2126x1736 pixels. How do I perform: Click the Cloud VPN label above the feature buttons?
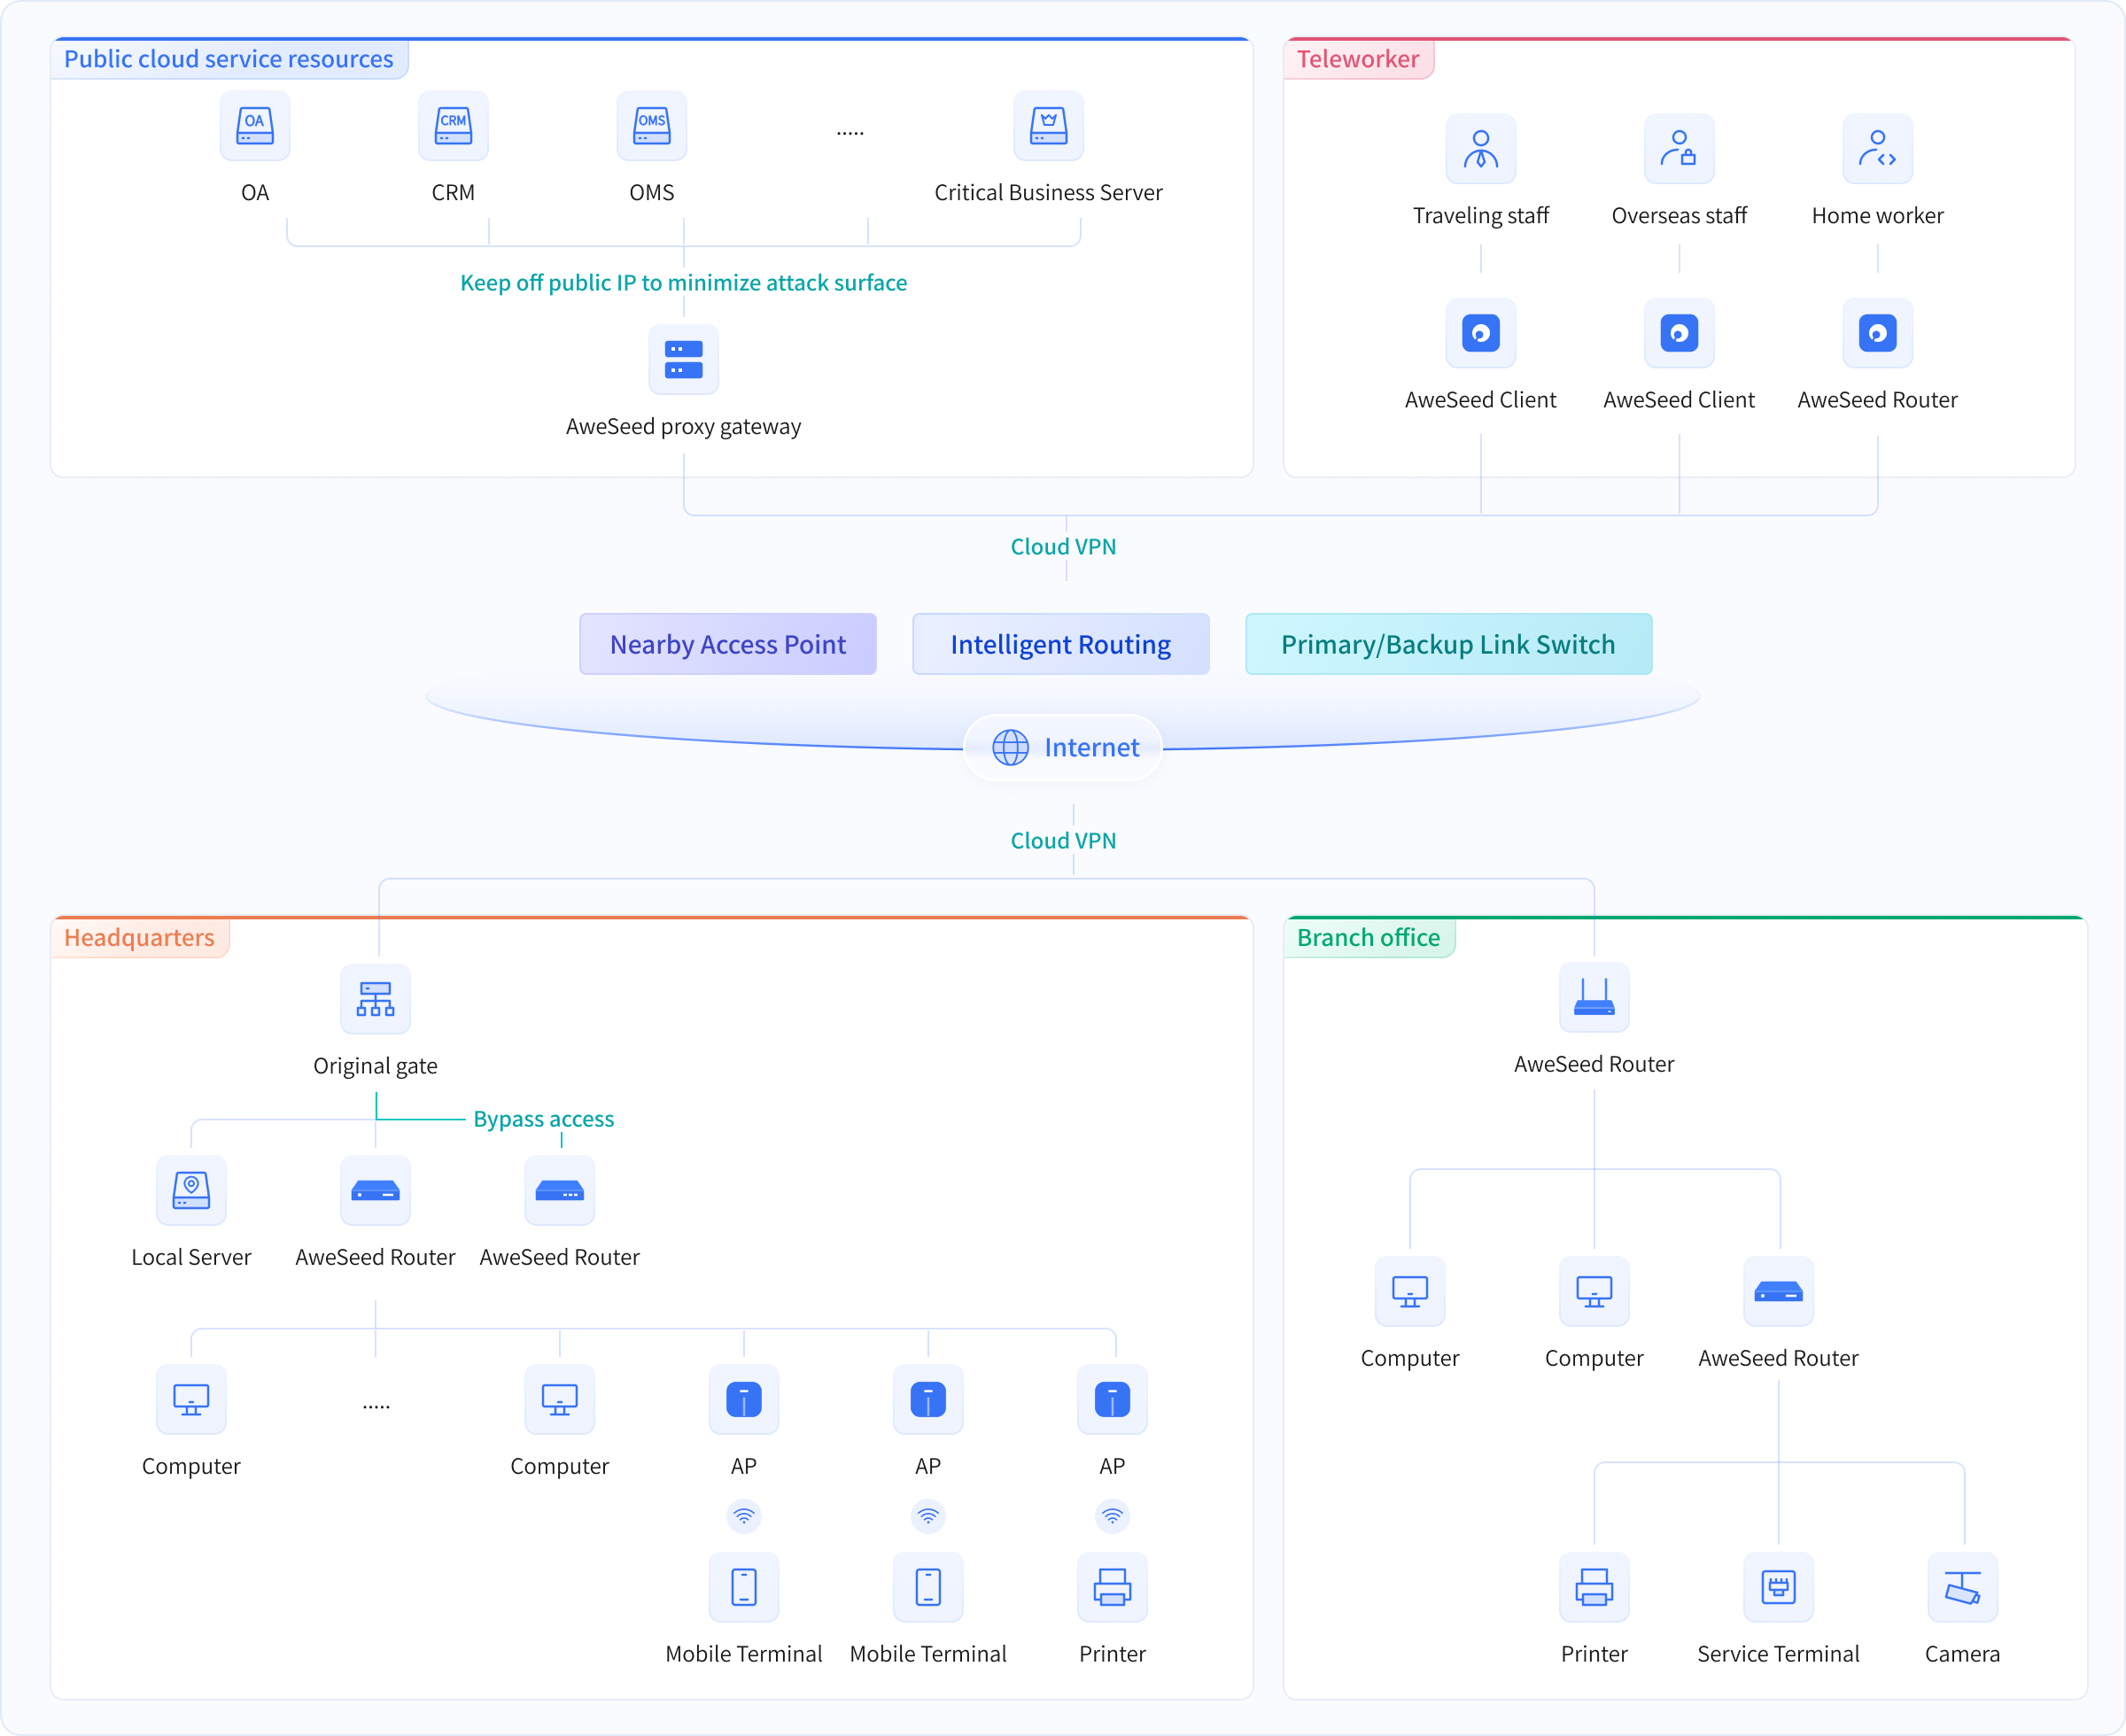1063,547
